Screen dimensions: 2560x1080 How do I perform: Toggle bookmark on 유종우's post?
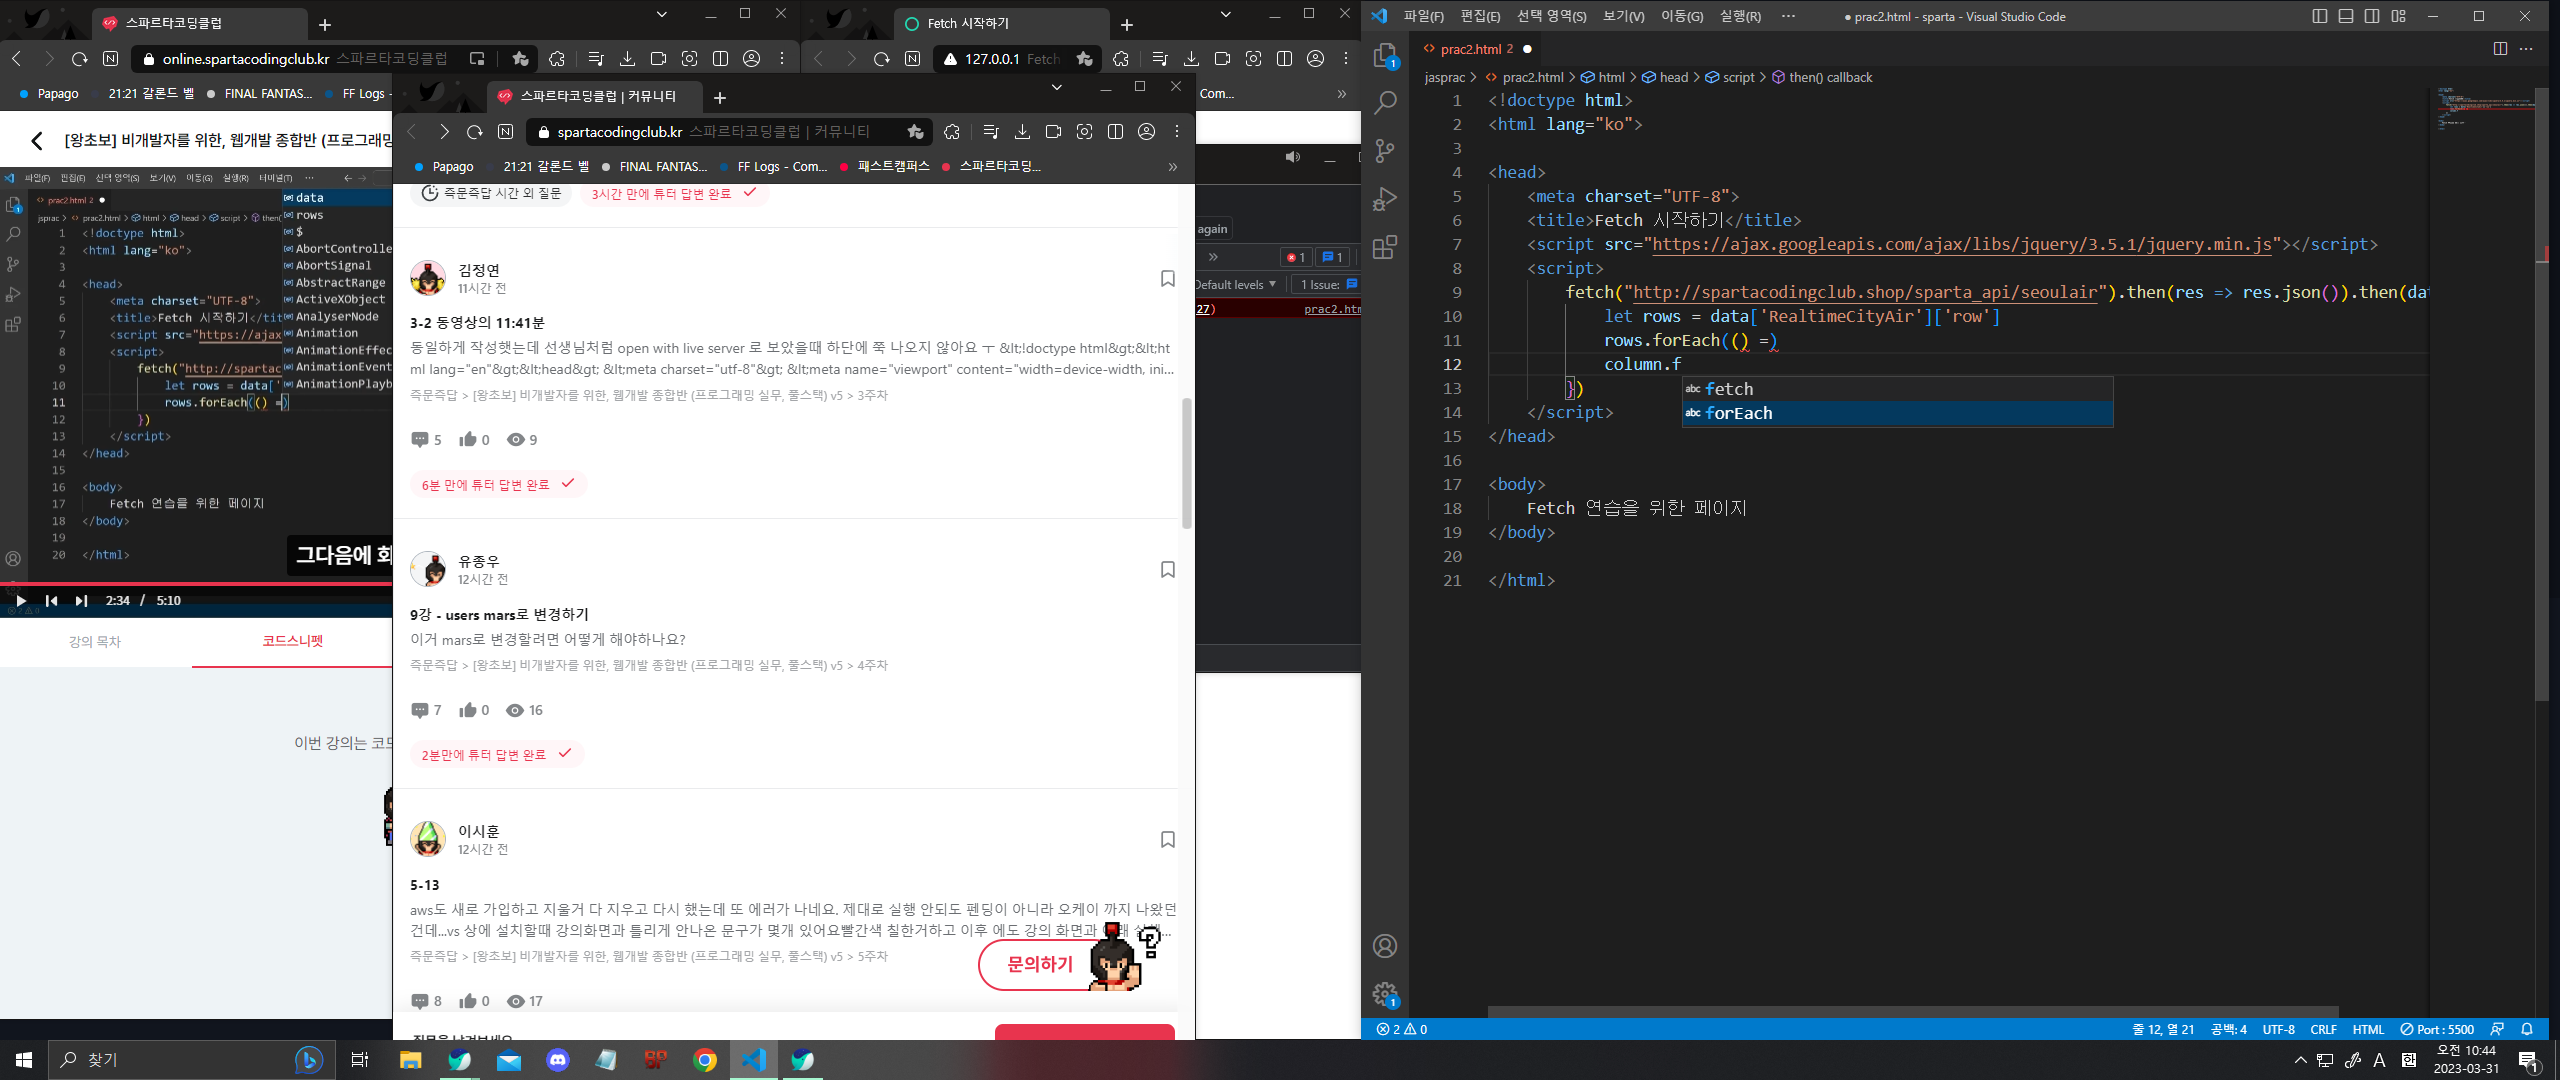[x=1167, y=570]
